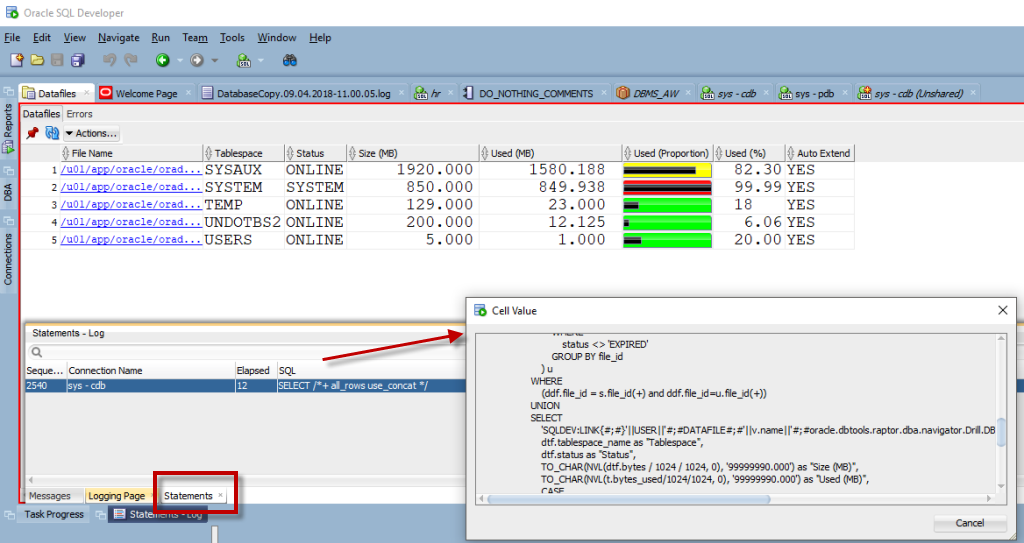Sort by Status column header
The width and height of the screenshot is (1024, 543).
click(x=315, y=153)
